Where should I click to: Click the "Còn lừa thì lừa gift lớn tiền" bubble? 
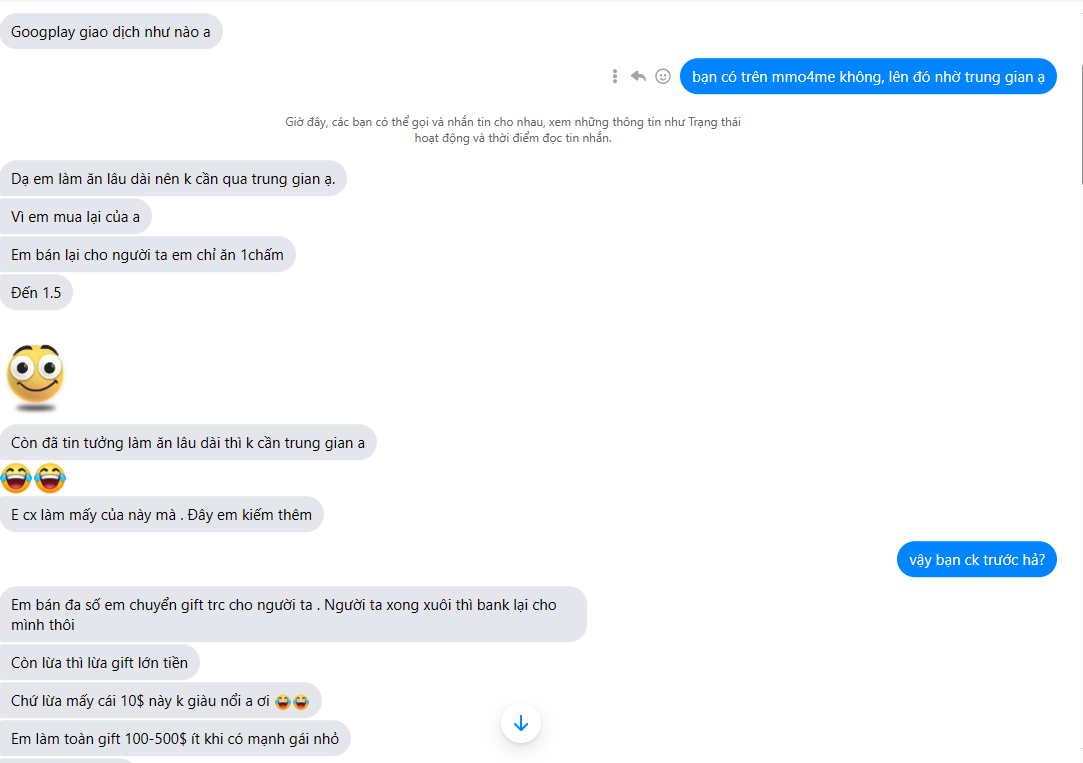99,663
